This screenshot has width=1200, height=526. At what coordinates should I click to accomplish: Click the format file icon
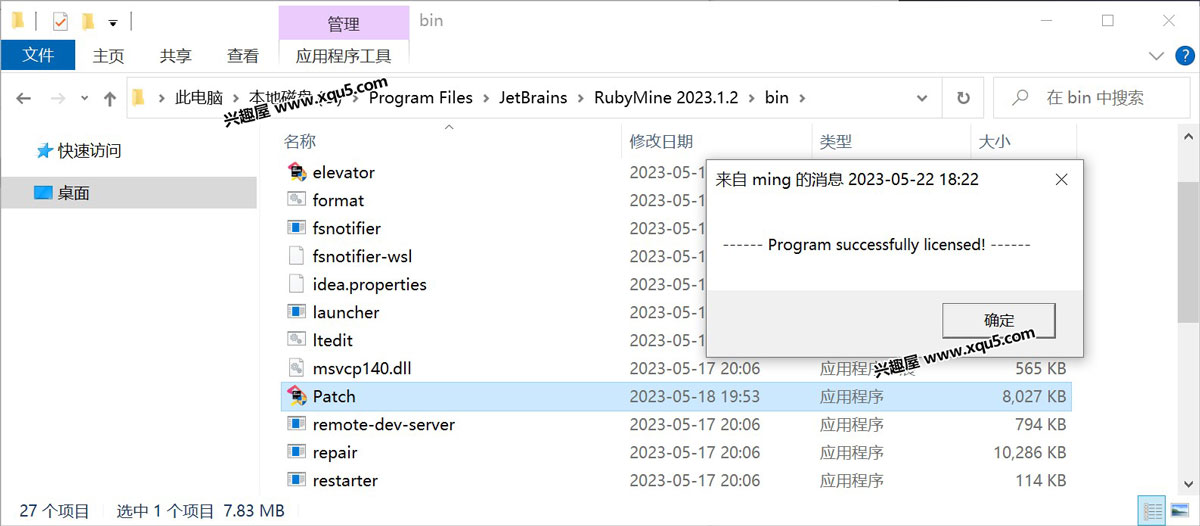(296, 200)
